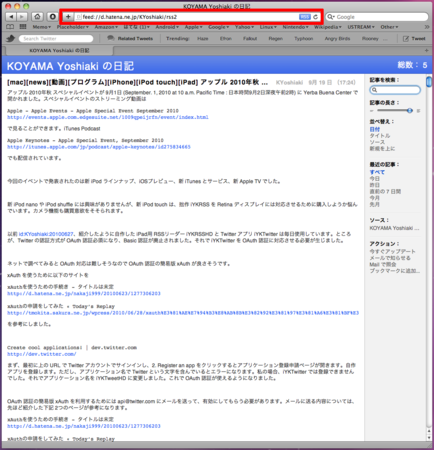434x450 pixels.
Task: Open trending topic Angry Birds
Action: pyautogui.click(x=337, y=39)
